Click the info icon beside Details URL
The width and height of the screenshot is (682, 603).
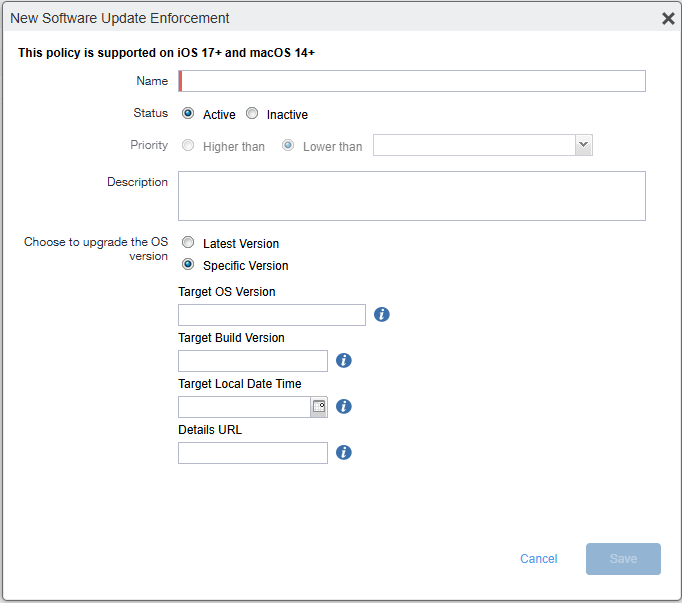click(343, 453)
